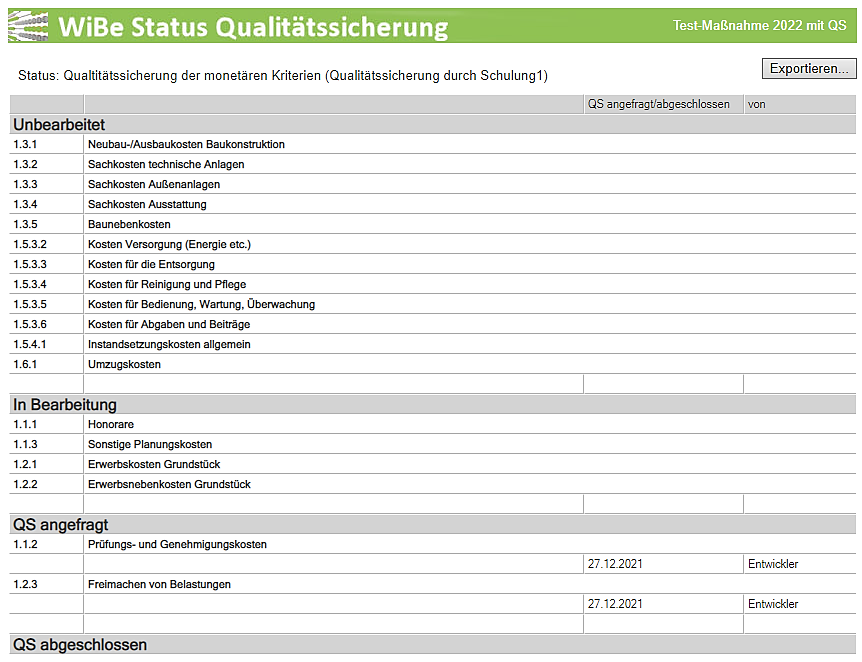Select the Sachkosten Außenanlagen entry
Viewport: 862px width, 662px height.
coord(154,184)
